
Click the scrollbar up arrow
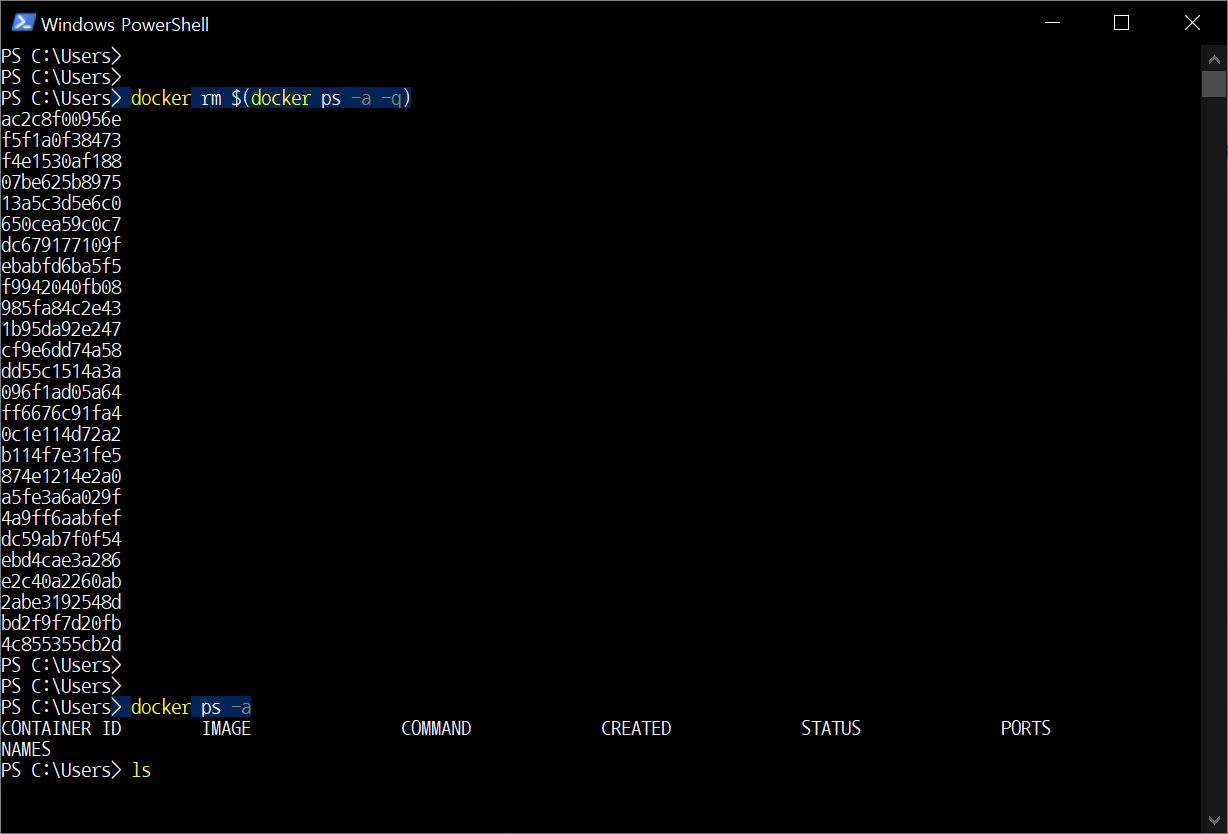(1214, 57)
